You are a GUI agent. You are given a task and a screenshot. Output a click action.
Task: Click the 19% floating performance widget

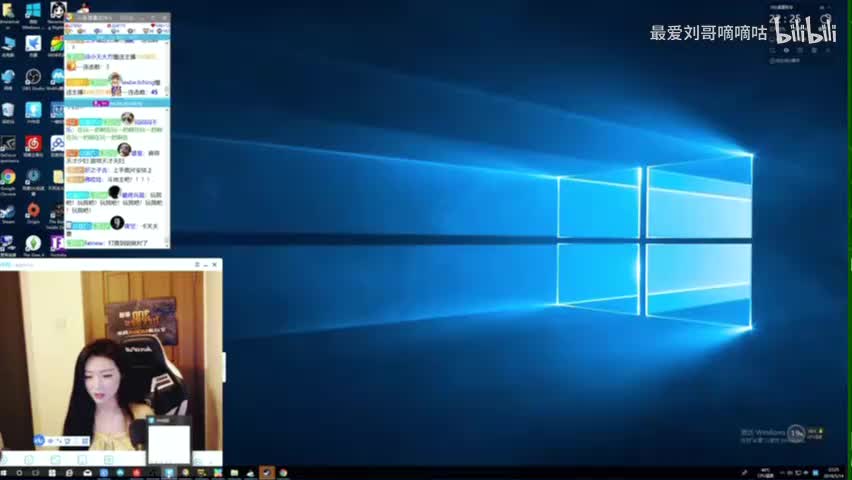(x=796, y=433)
